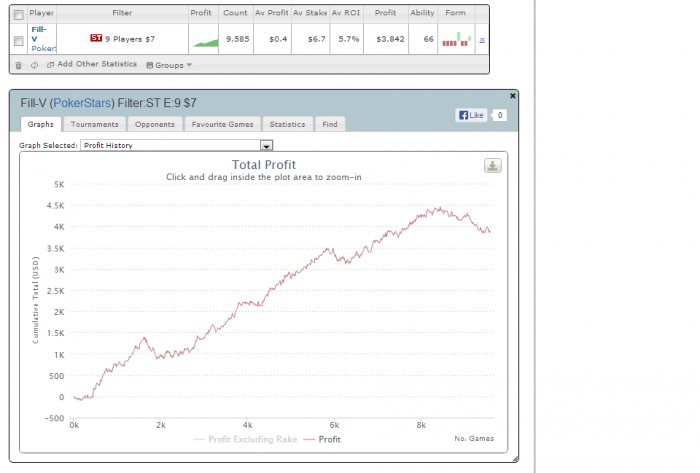
Task: Click Add Other Statistics link text
Action: coord(97,64)
